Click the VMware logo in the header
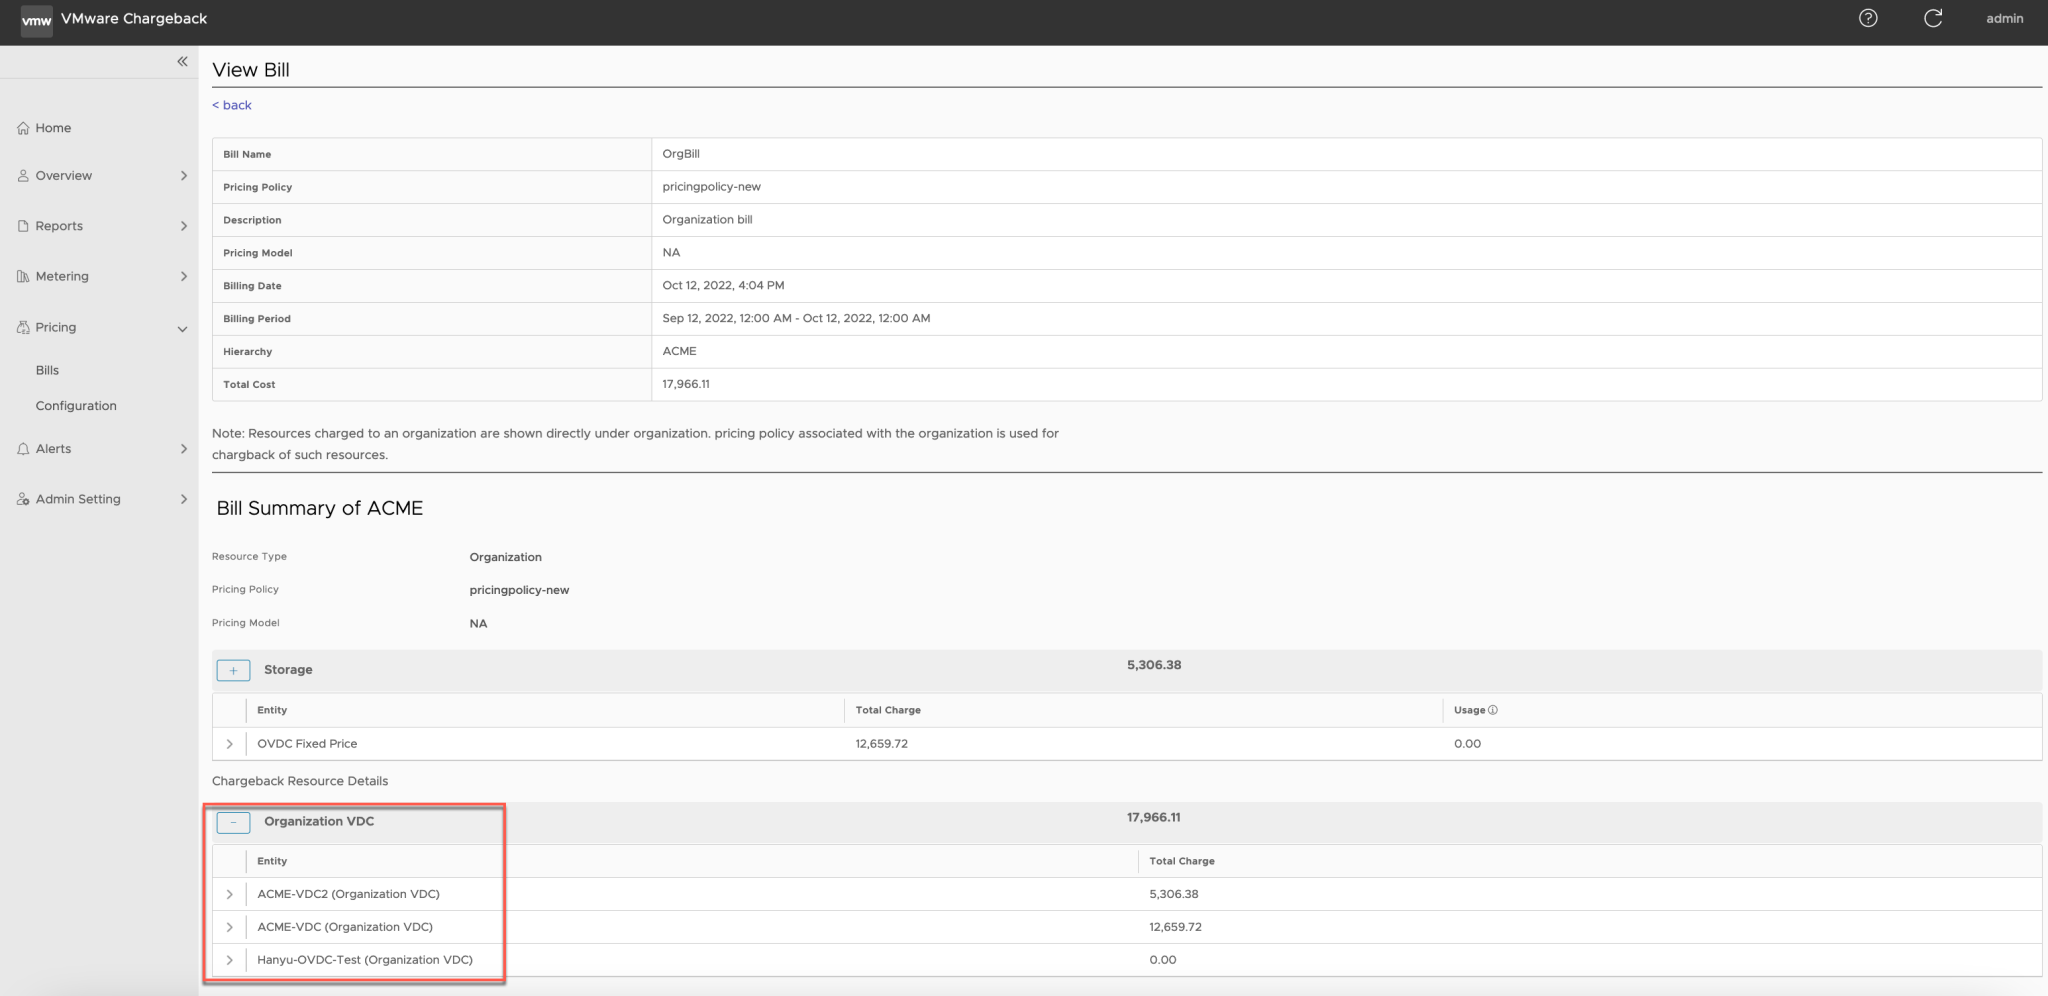 coord(36,20)
